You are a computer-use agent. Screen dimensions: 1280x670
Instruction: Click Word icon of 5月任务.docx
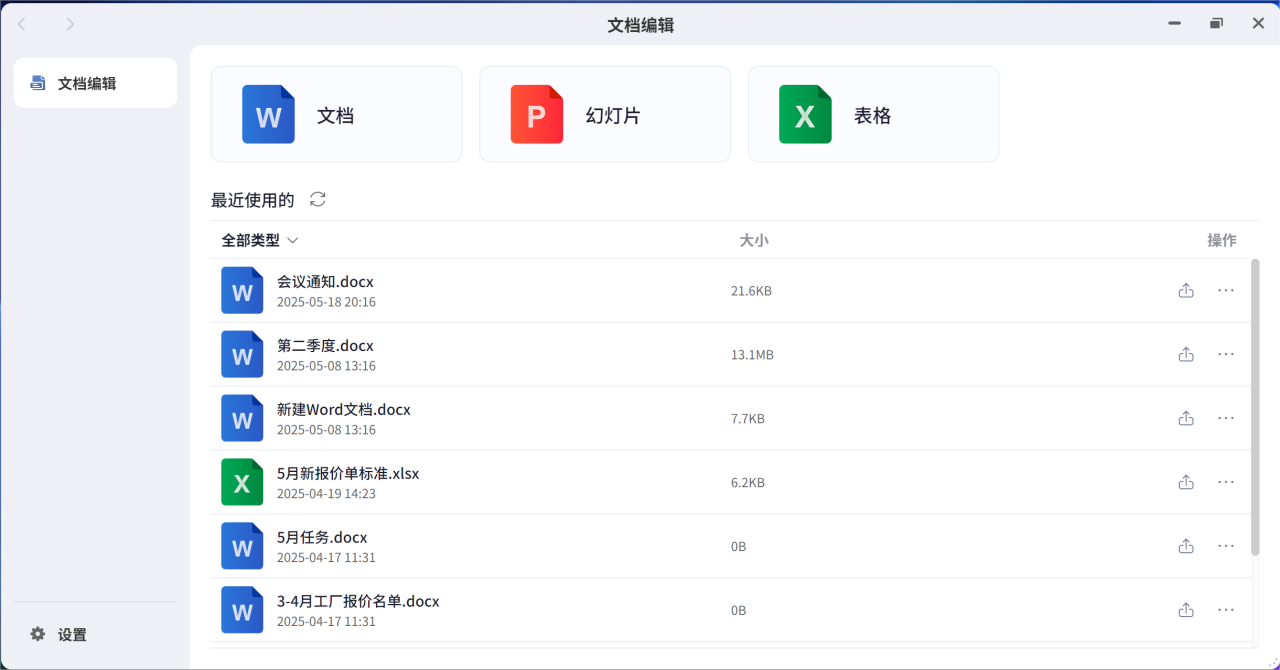pyautogui.click(x=242, y=547)
